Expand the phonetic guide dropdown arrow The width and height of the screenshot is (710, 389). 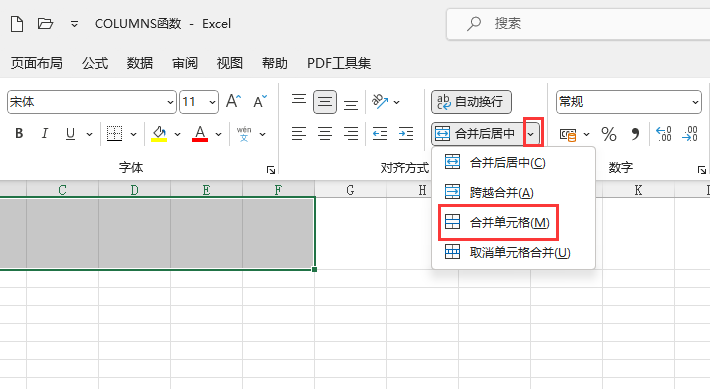(263, 134)
